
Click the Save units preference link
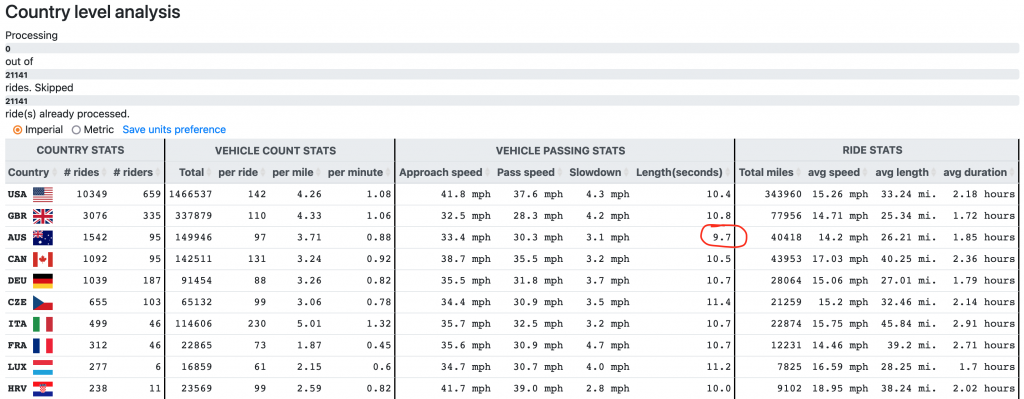(174, 130)
